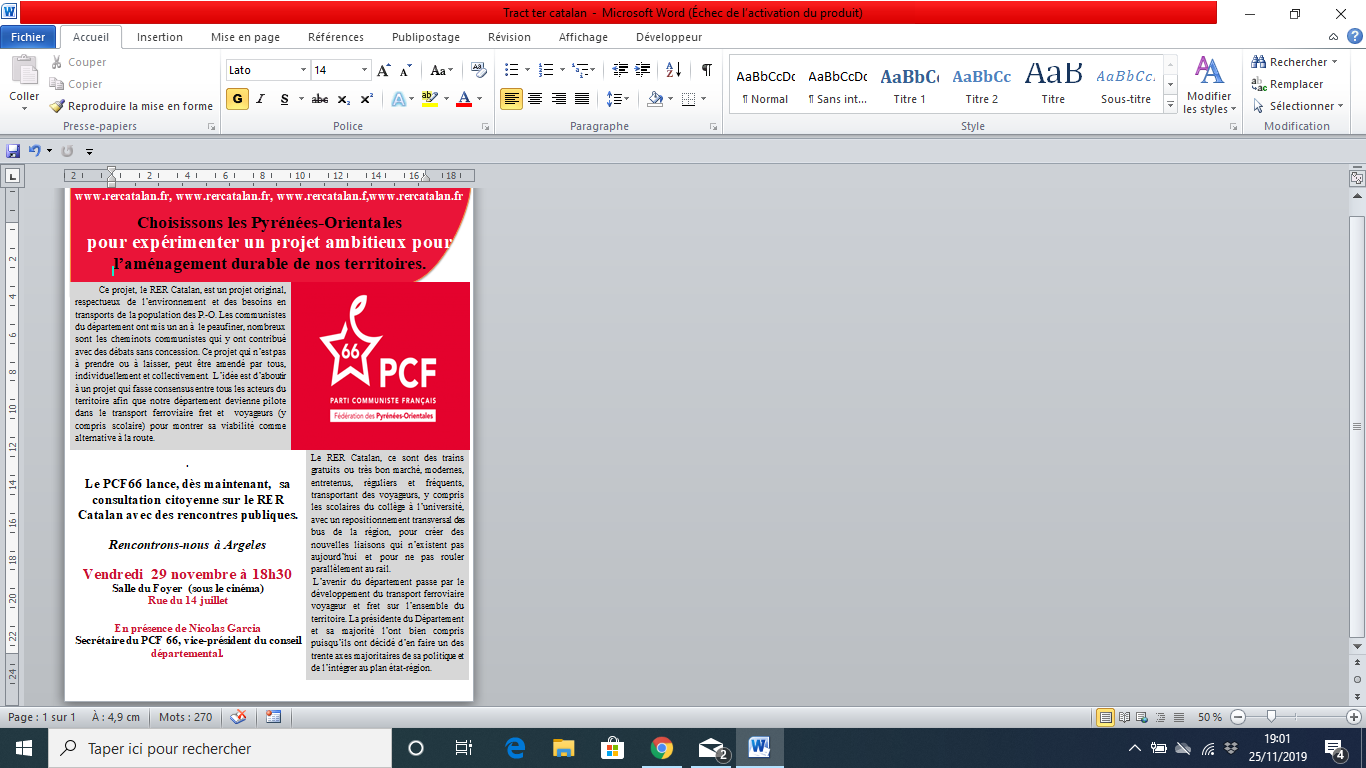Click the Sélectionner button

point(1296,106)
